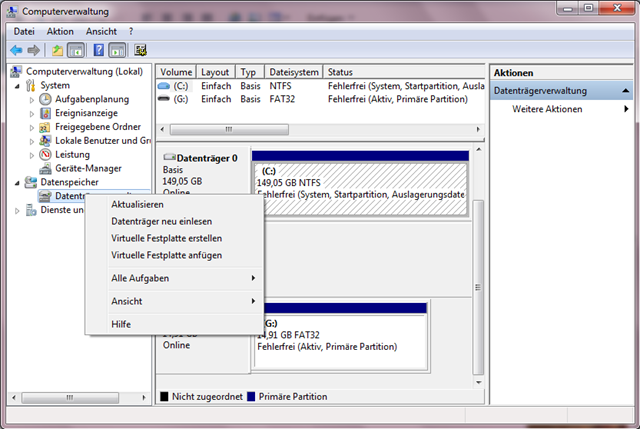Choose Aktualisieren from the context menu
The width and height of the screenshot is (640, 429).
(x=137, y=204)
